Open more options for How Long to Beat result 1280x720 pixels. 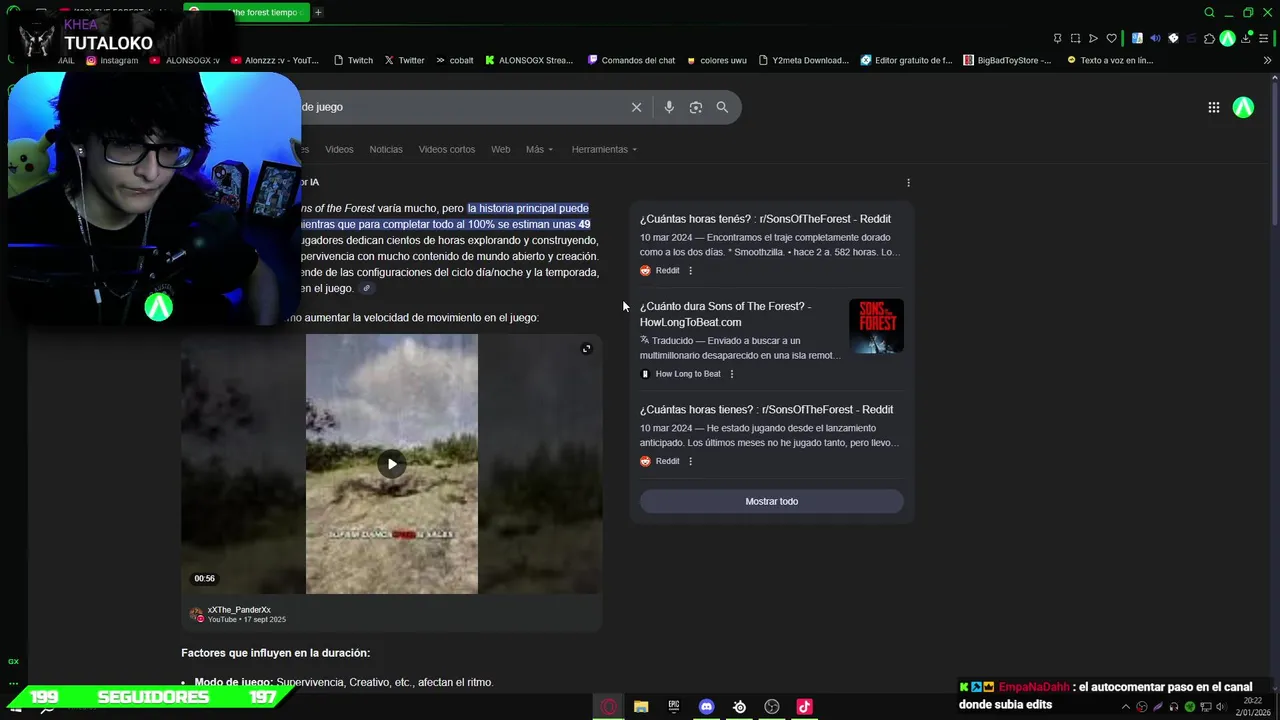pos(732,374)
